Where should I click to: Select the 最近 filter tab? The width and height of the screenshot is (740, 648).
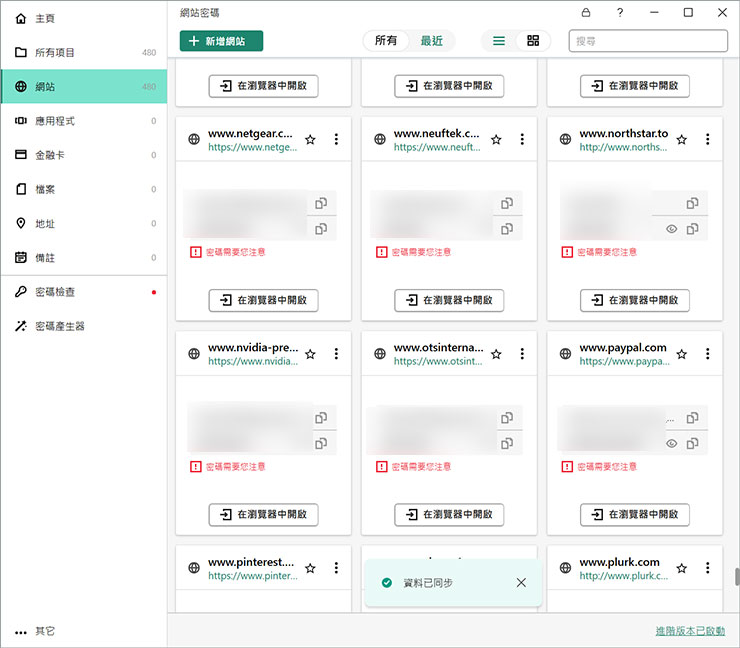click(431, 41)
